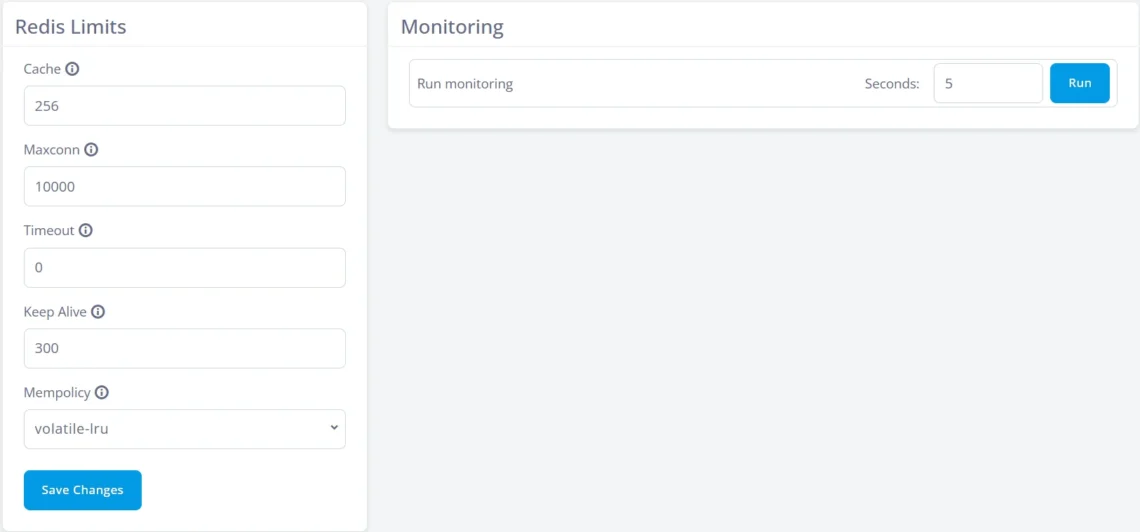This screenshot has height=532, width=1140.
Task: Click the Keep Alive label text
Action: 55,312
